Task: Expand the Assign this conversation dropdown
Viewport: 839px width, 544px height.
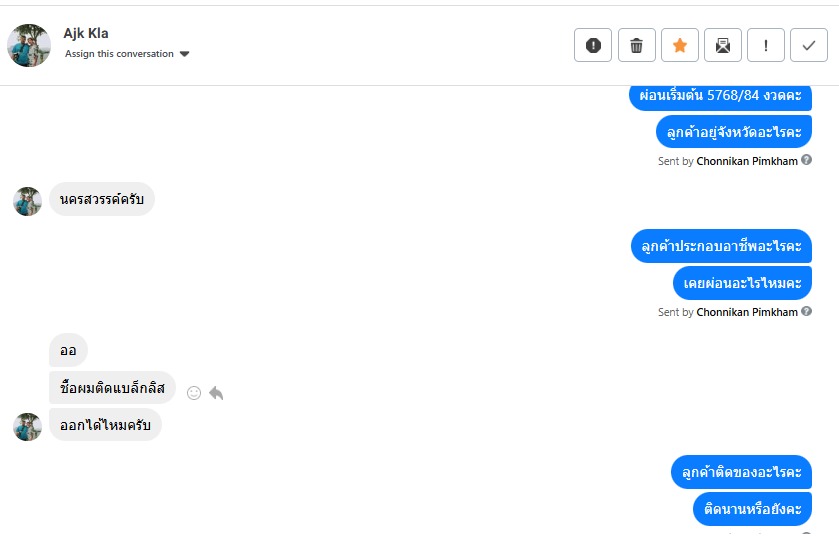Action: pos(184,54)
